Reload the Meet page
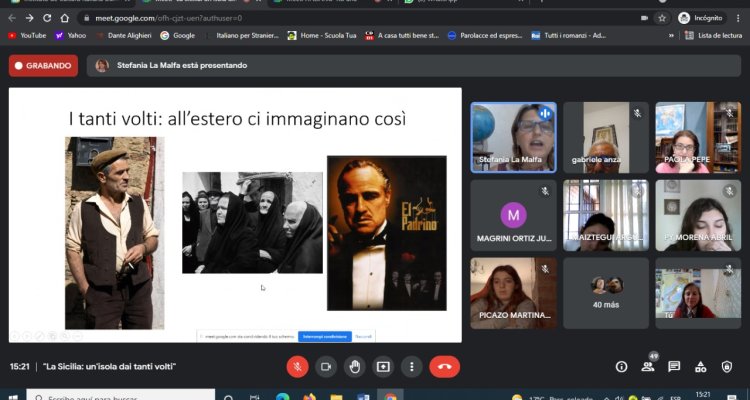 [x=47, y=18]
